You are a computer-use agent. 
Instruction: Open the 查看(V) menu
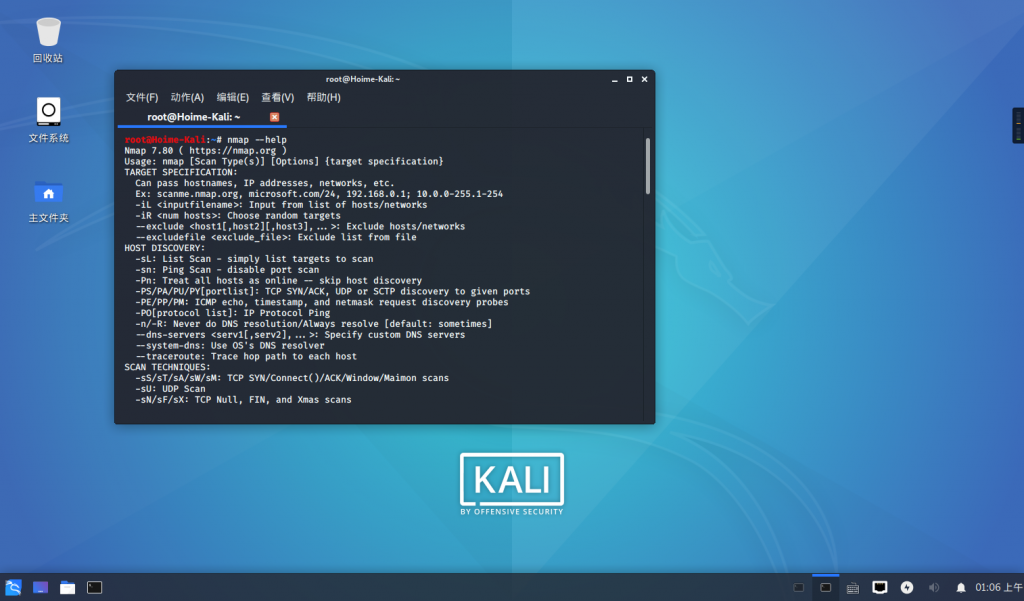pos(278,97)
